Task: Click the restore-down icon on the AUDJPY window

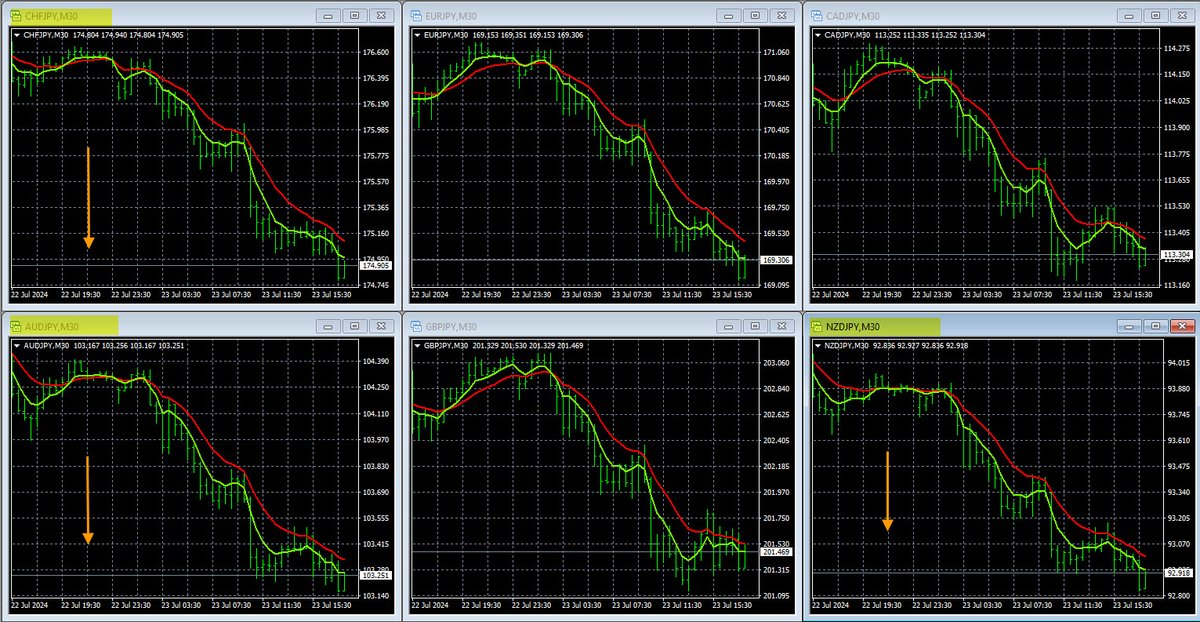Action: pyautogui.click(x=355, y=326)
